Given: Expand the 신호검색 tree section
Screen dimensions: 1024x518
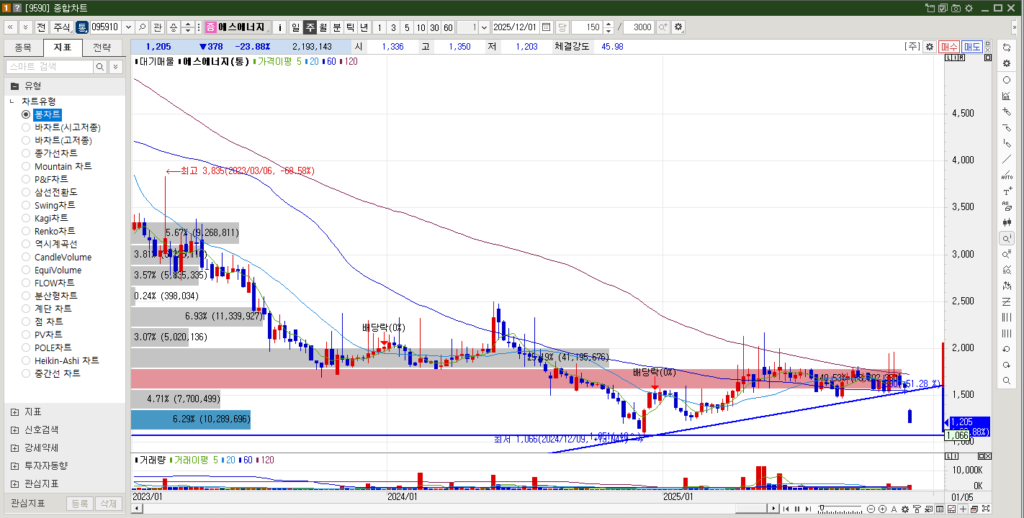Looking at the screenshot, I should pyautogui.click(x=14, y=427).
